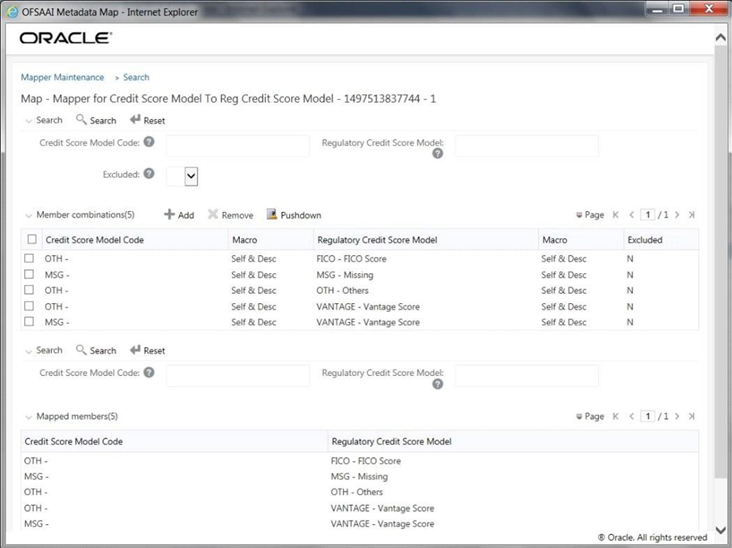Open Page menu icon for Mapped members
The width and height of the screenshot is (732, 548).
click(x=579, y=417)
